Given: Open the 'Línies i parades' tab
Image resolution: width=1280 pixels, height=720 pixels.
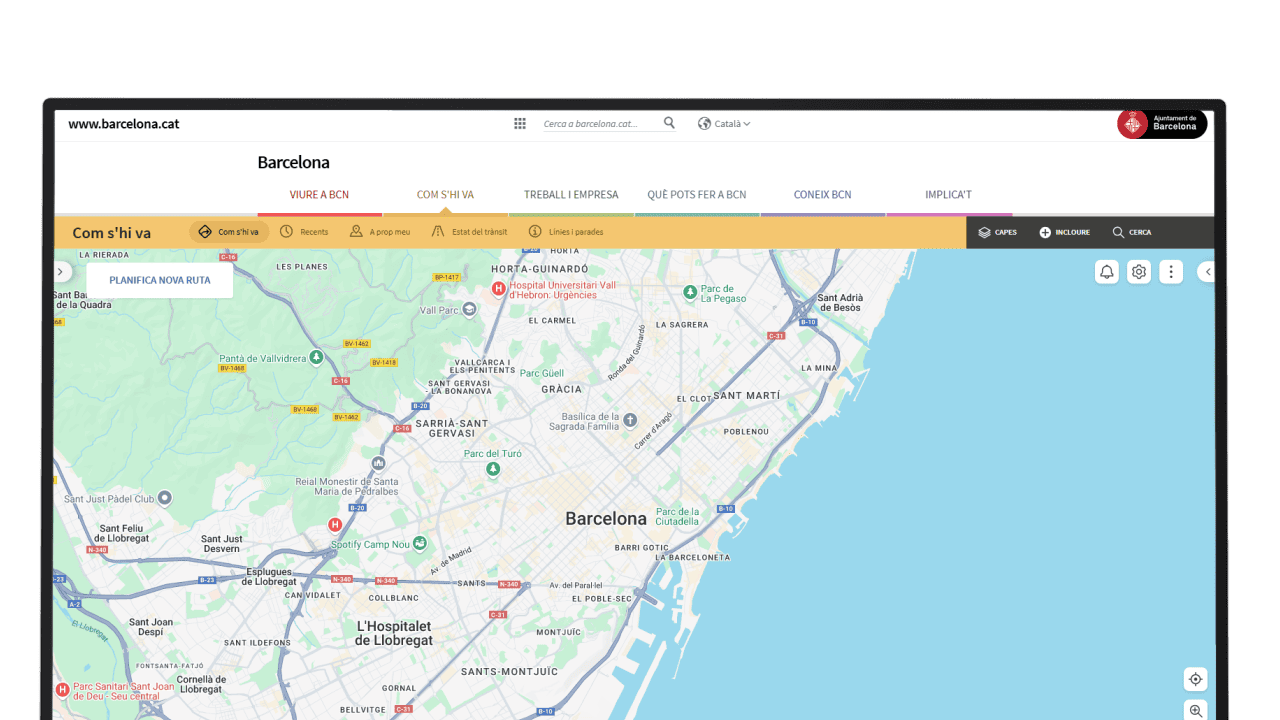Looking at the screenshot, I should pyautogui.click(x=566, y=232).
